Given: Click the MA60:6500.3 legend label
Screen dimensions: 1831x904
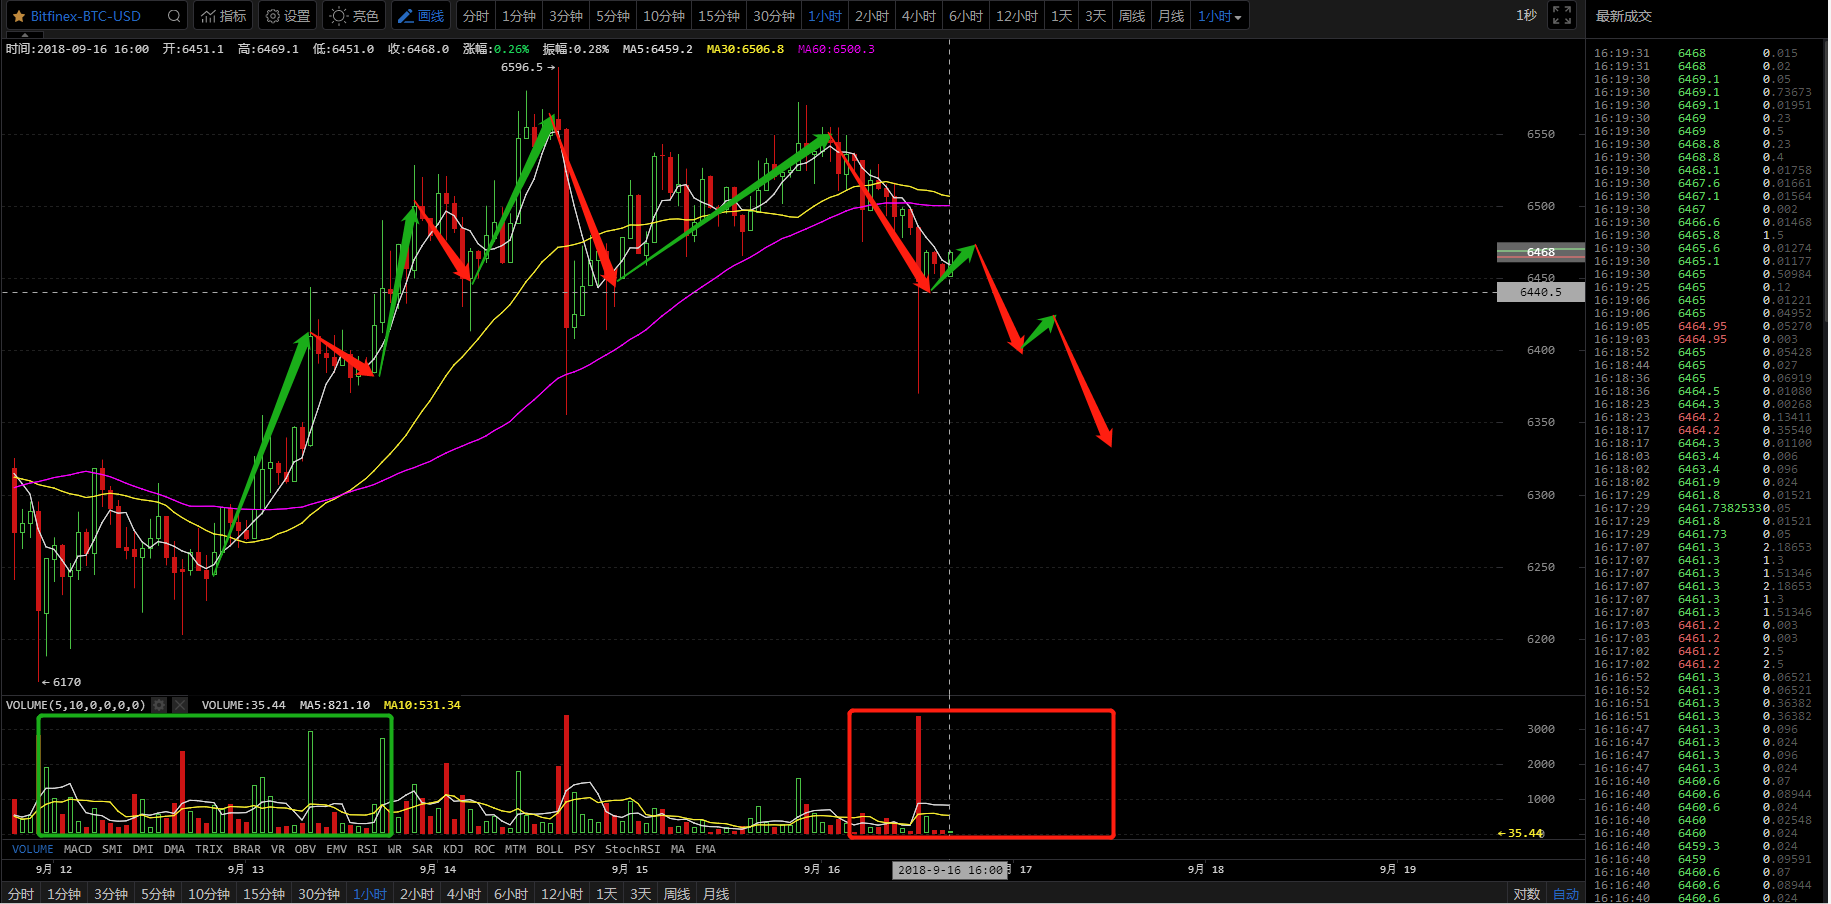Looking at the screenshot, I should point(836,49).
